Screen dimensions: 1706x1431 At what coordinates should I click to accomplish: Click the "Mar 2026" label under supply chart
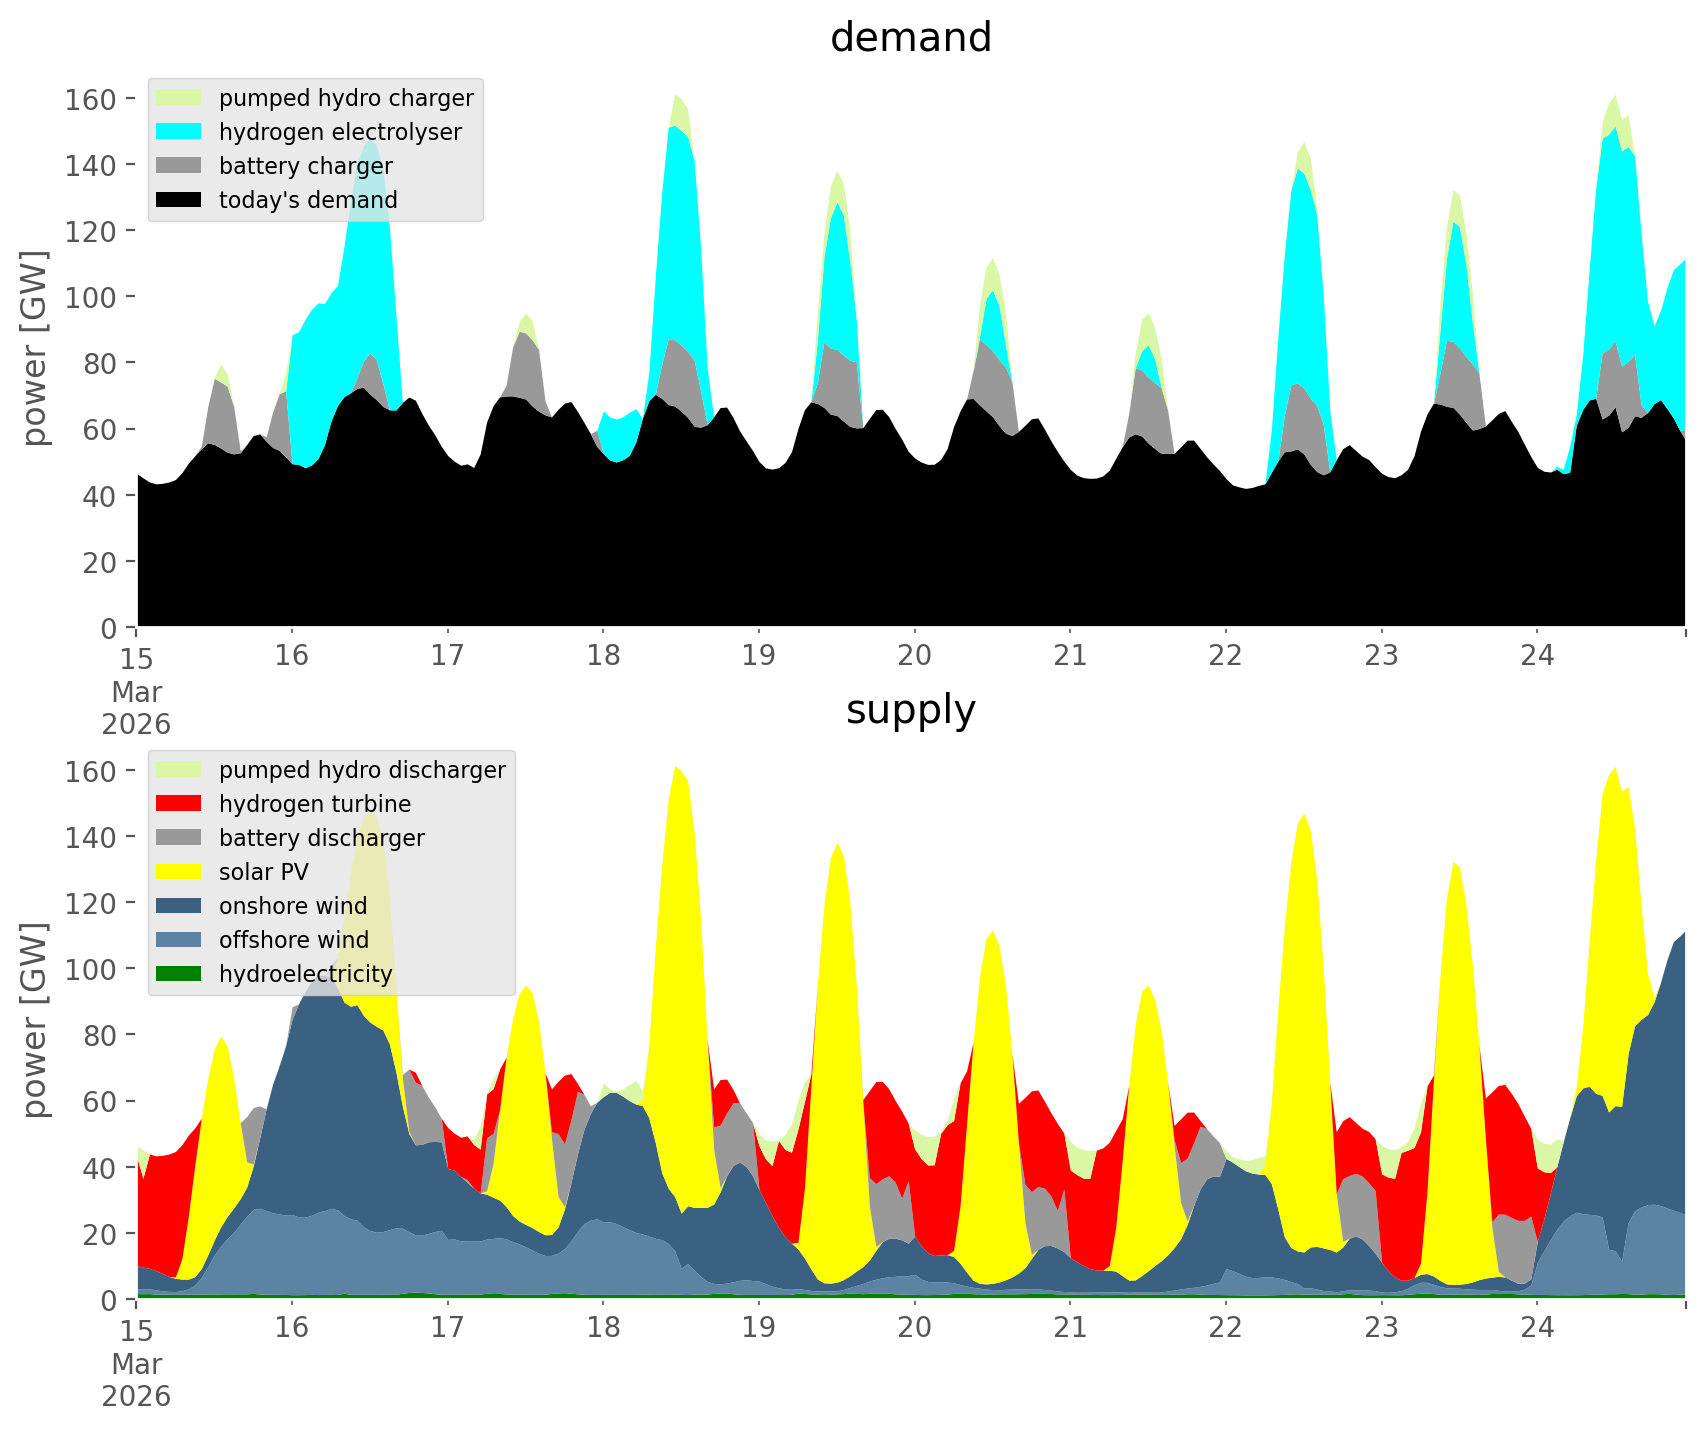tap(136, 1380)
